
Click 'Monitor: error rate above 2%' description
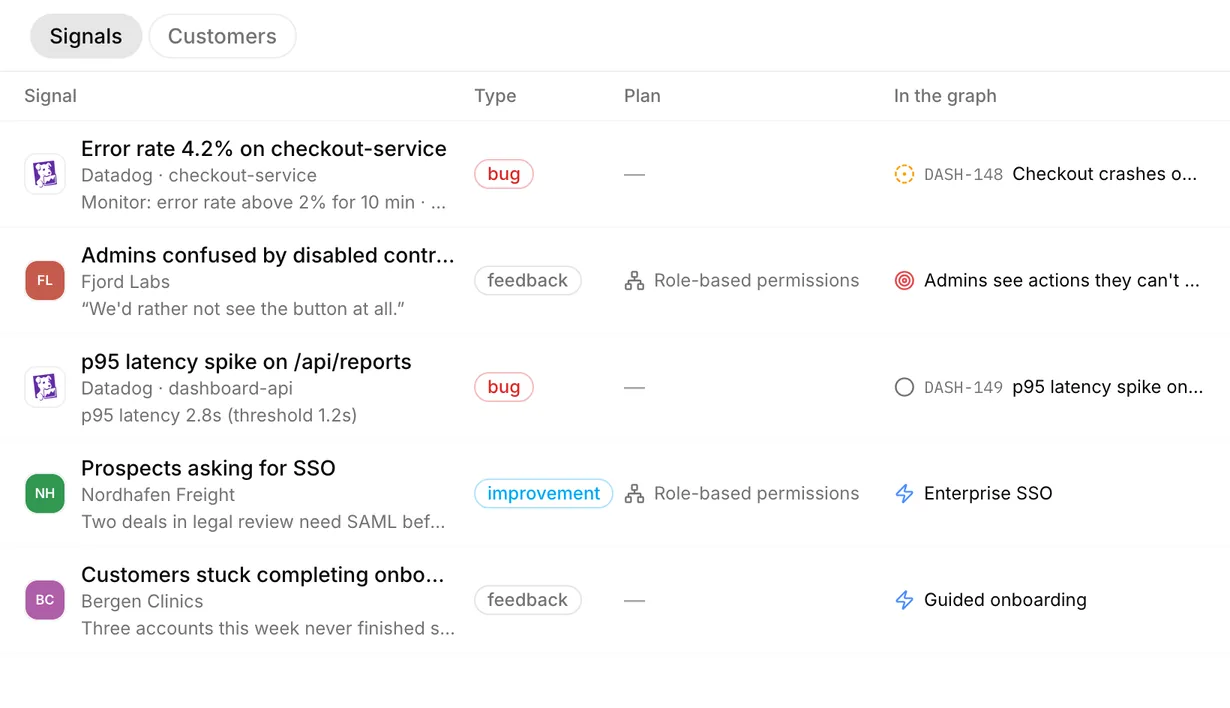coord(264,202)
